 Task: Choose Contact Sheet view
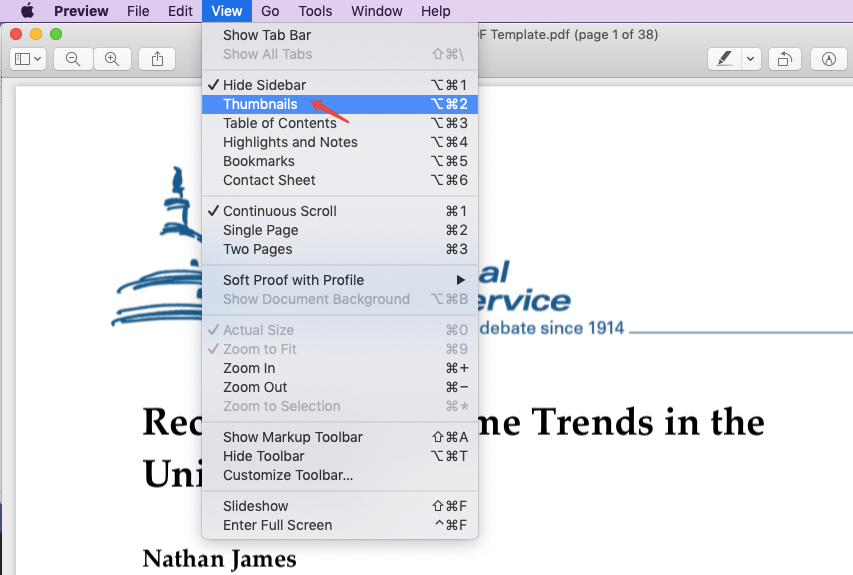339,180
